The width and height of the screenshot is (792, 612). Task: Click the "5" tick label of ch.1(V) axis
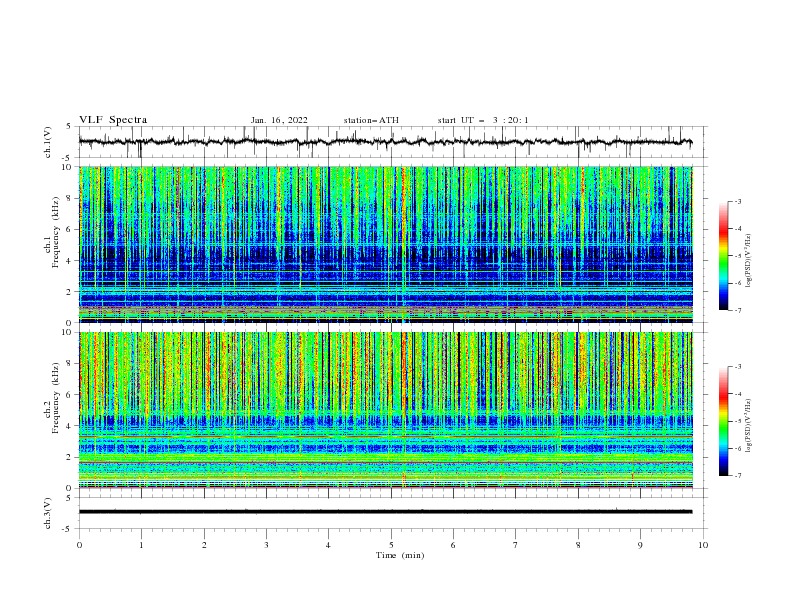tap(71, 127)
